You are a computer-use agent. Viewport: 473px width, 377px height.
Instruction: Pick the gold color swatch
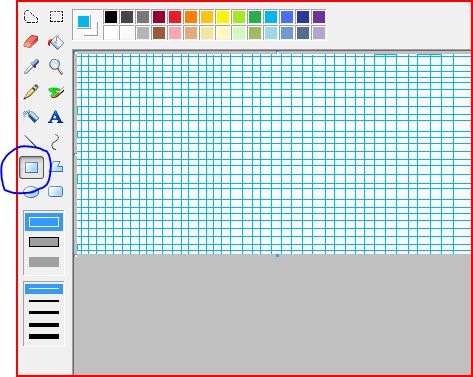pos(207,17)
